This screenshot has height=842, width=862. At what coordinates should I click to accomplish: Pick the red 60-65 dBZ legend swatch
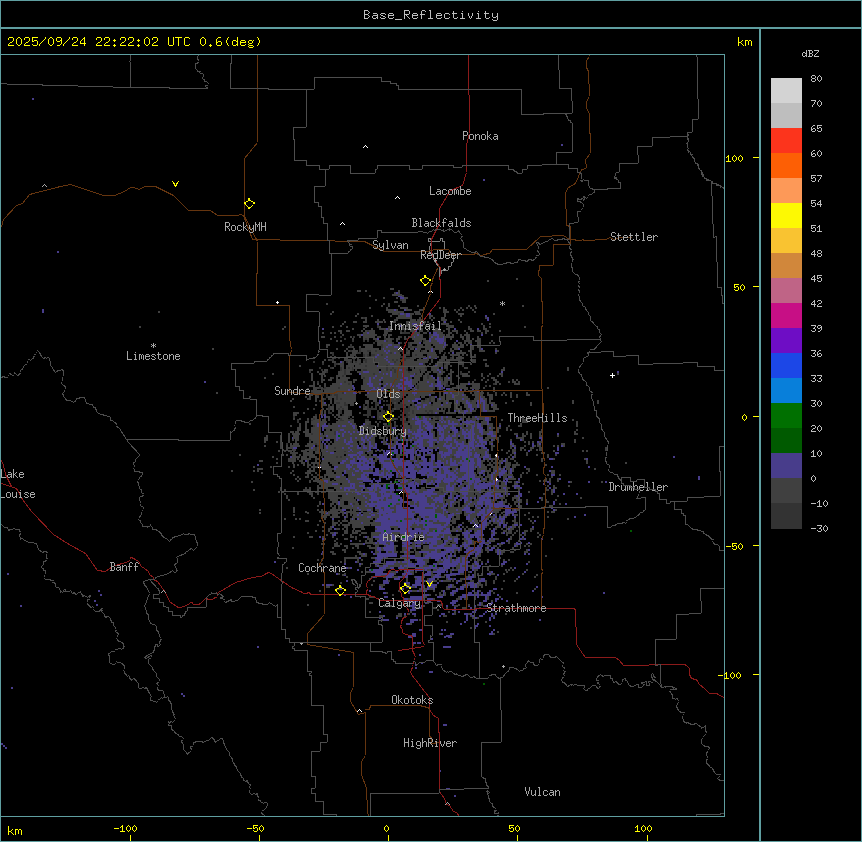coord(786,140)
